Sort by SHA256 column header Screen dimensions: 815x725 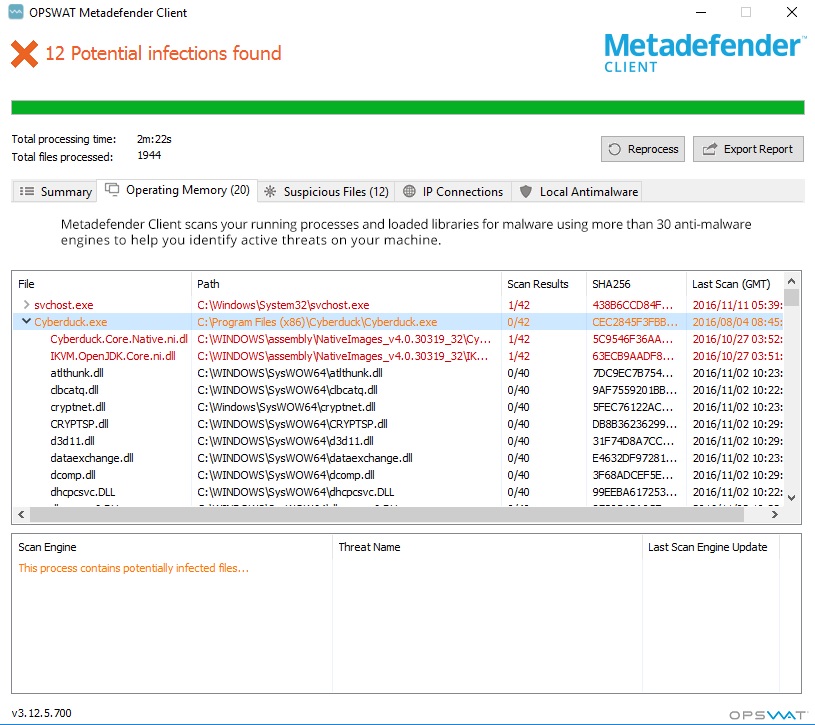click(x=636, y=284)
